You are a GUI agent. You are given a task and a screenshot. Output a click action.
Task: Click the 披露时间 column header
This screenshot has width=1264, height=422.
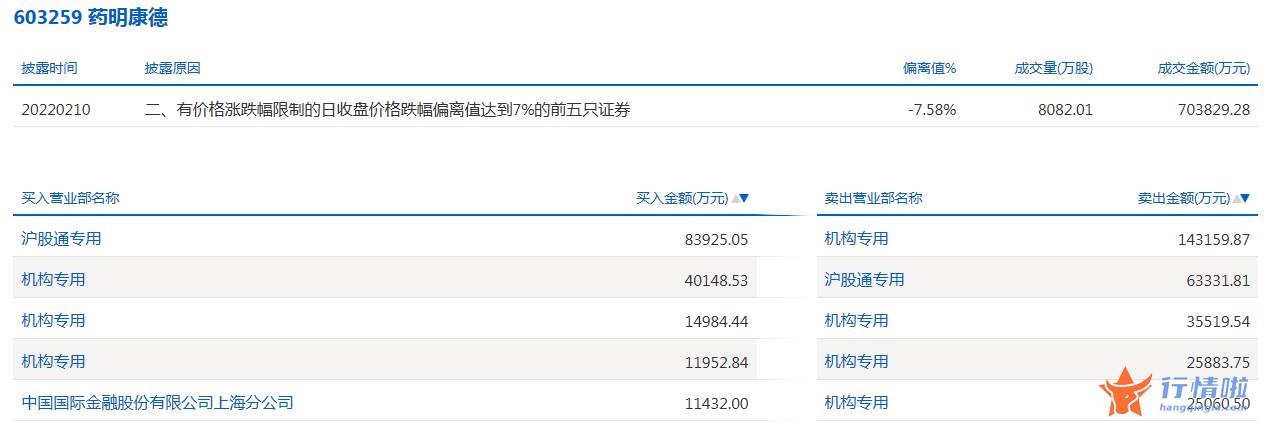(x=49, y=68)
